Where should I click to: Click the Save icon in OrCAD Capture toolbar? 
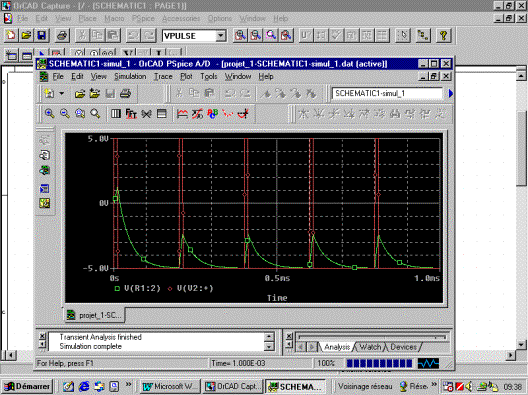(42, 35)
